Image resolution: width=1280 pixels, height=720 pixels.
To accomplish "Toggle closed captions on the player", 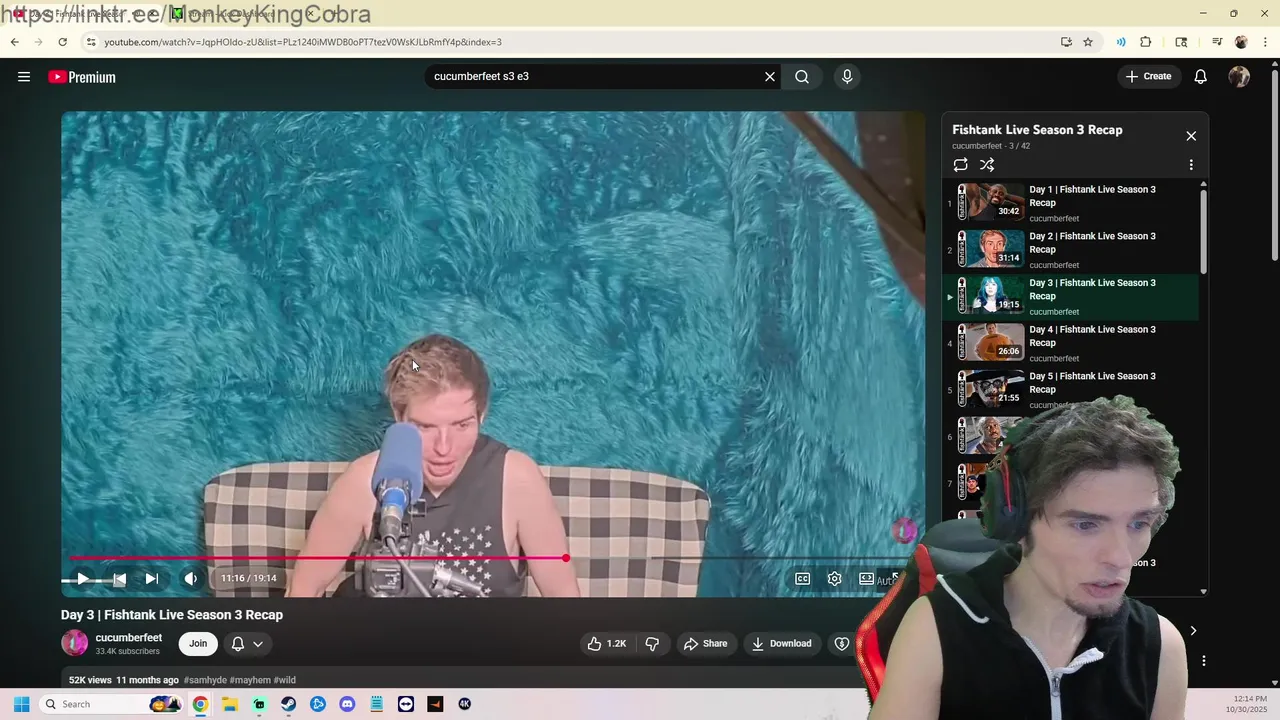I will [x=802, y=578].
